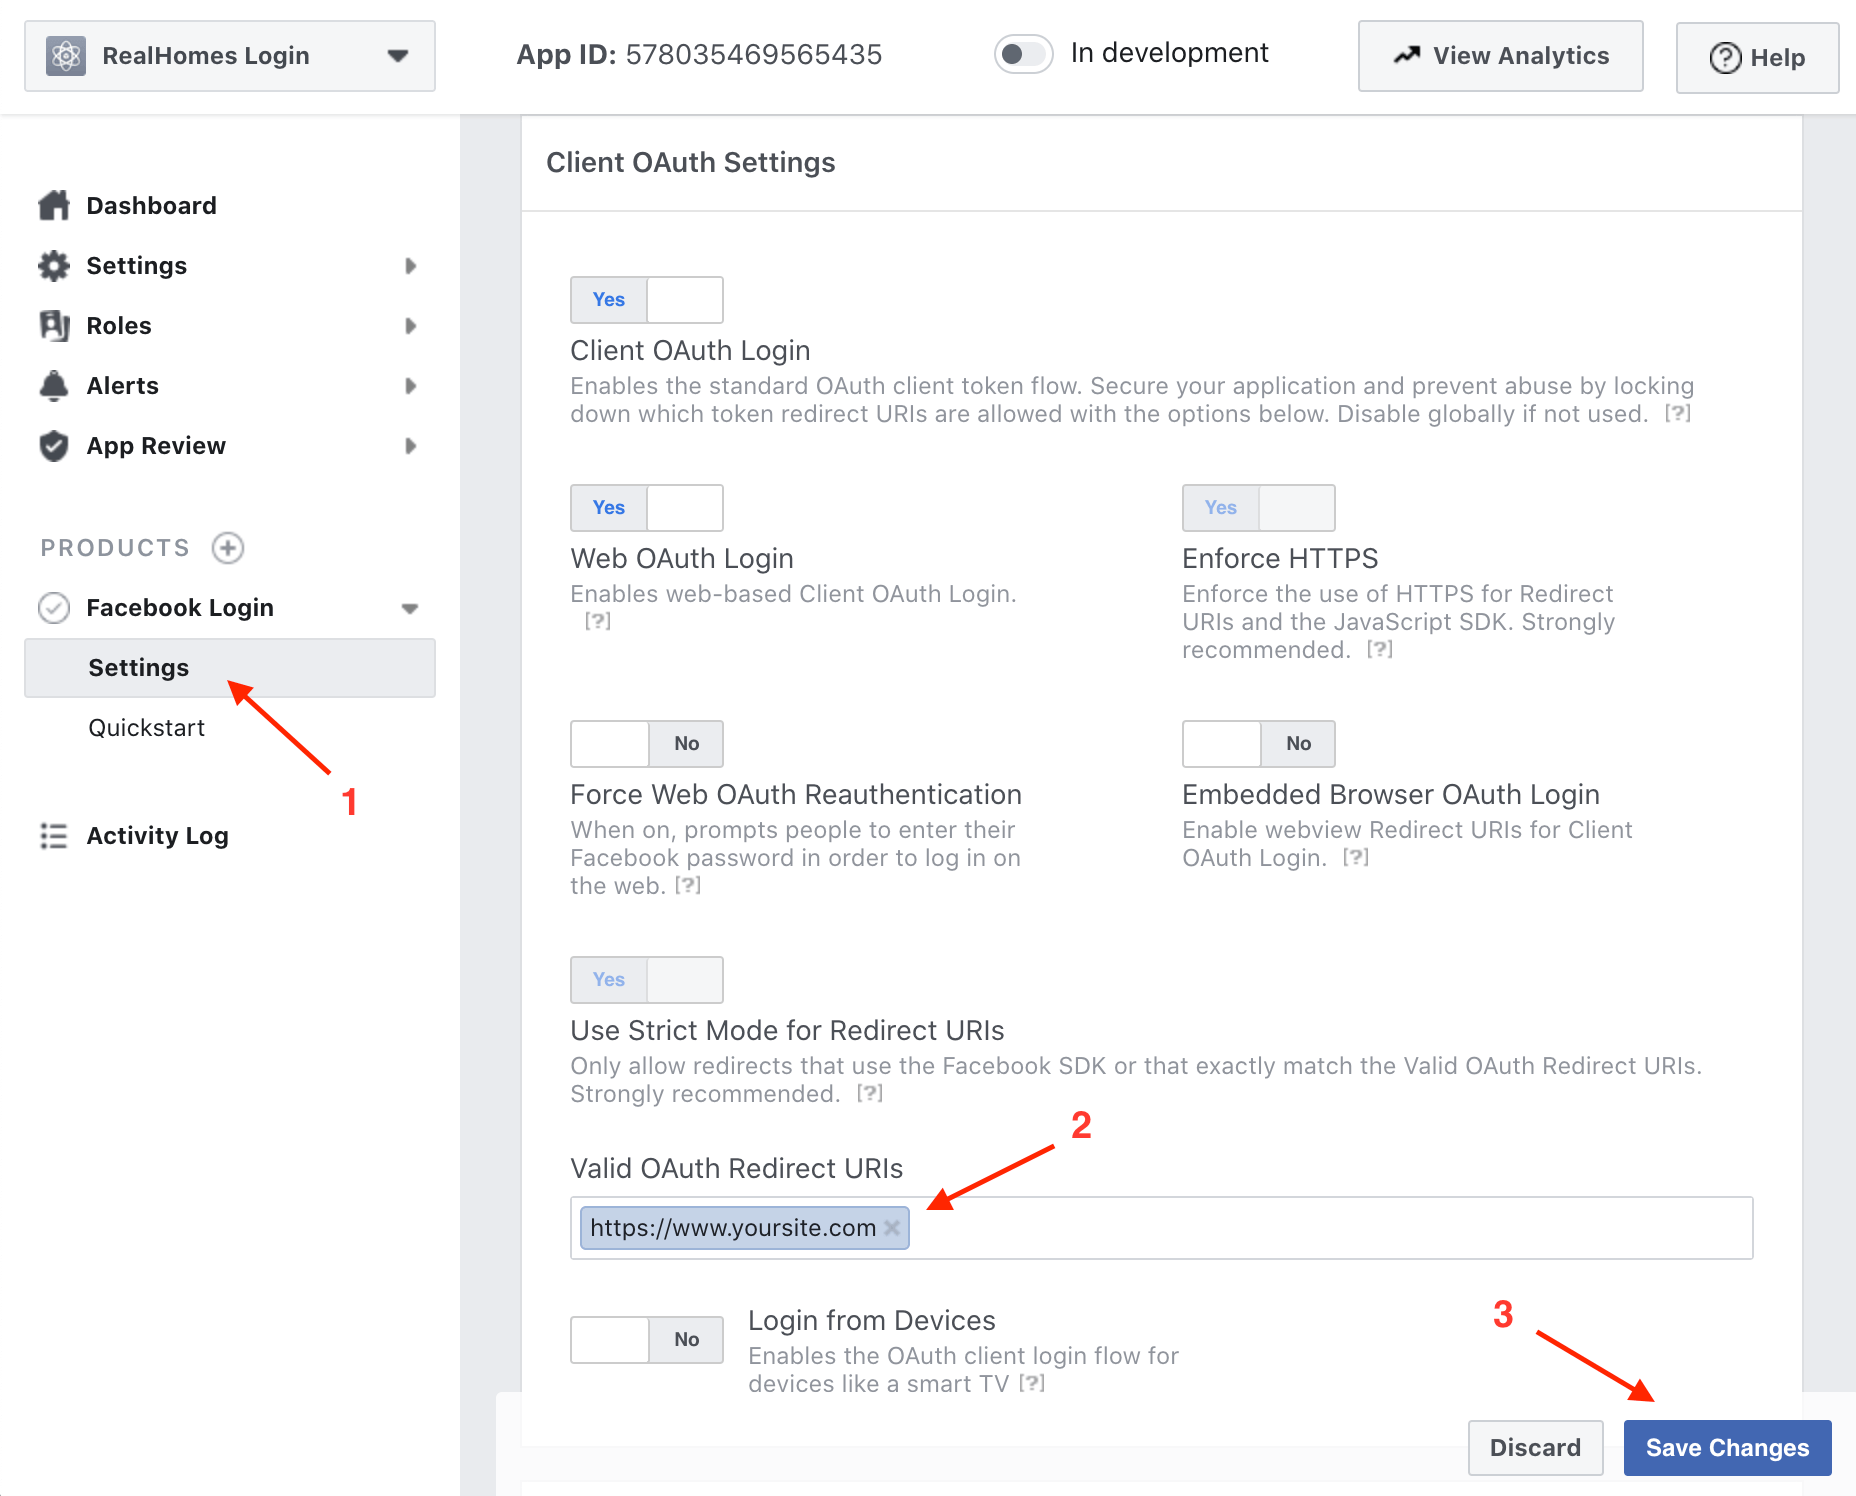Screen dimensions: 1856x1496
Task: Toggle the In development status switch
Action: [1023, 54]
